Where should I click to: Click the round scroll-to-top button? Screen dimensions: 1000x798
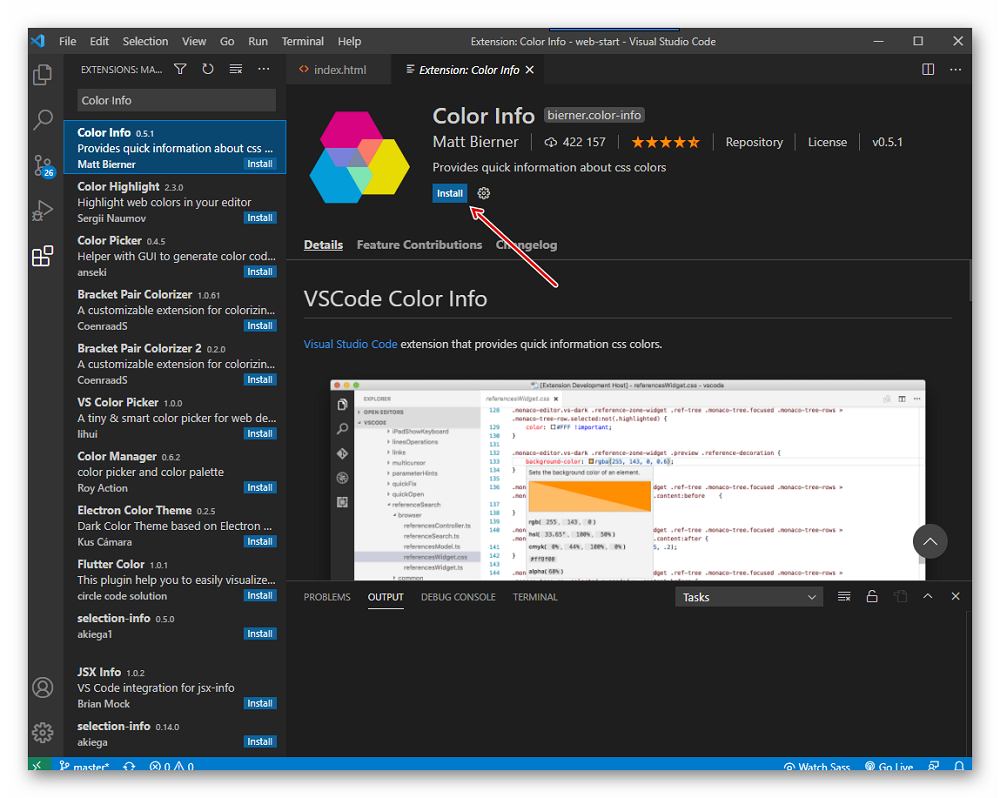pyautogui.click(x=930, y=542)
